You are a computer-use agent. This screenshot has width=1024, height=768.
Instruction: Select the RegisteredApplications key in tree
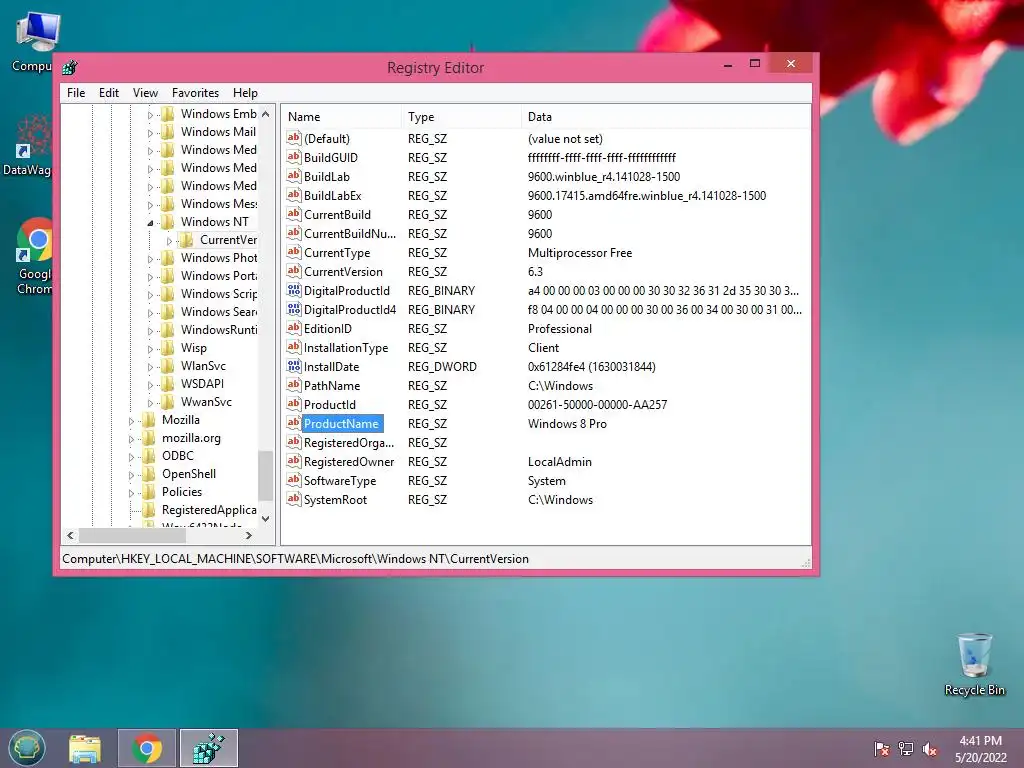[x=209, y=509]
